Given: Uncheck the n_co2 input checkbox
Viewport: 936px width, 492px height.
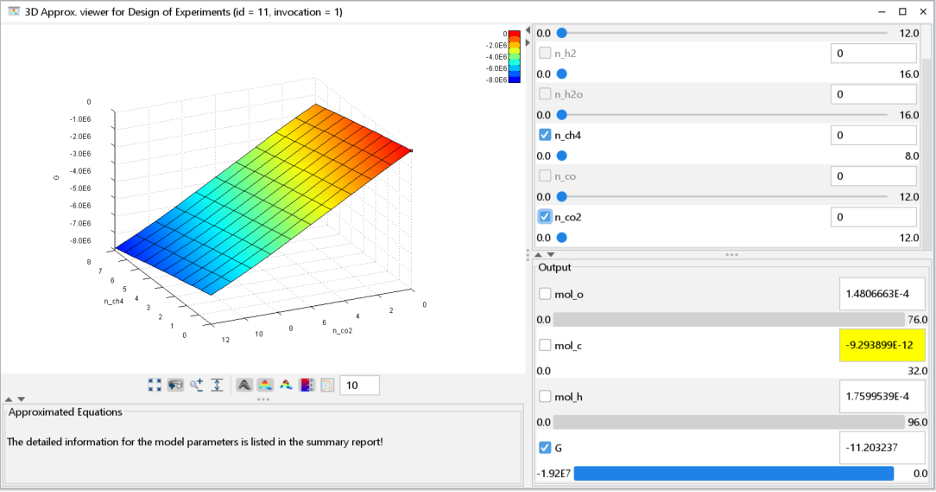Looking at the screenshot, I should [545, 217].
